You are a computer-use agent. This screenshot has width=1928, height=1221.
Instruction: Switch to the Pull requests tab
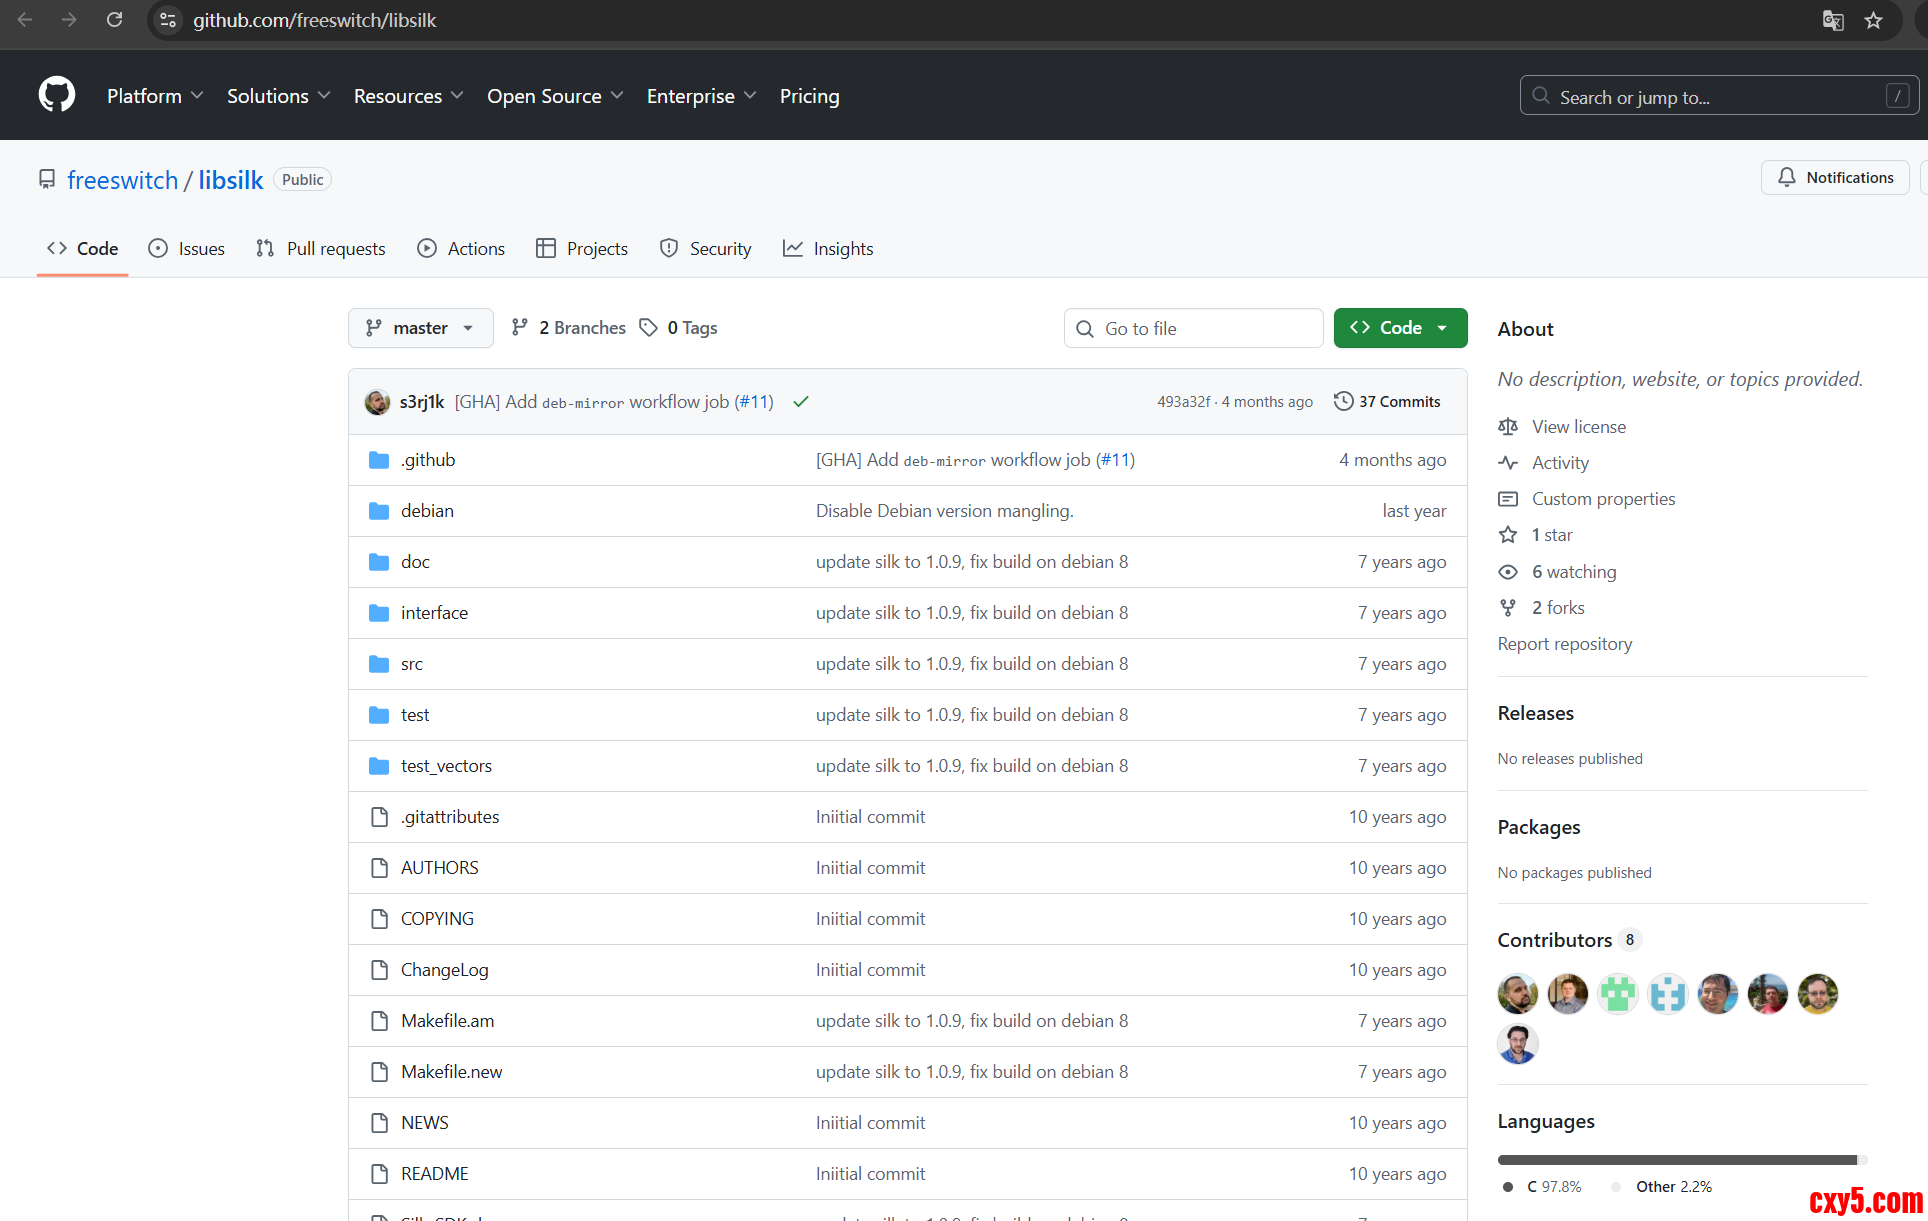[x=321, y=249]
